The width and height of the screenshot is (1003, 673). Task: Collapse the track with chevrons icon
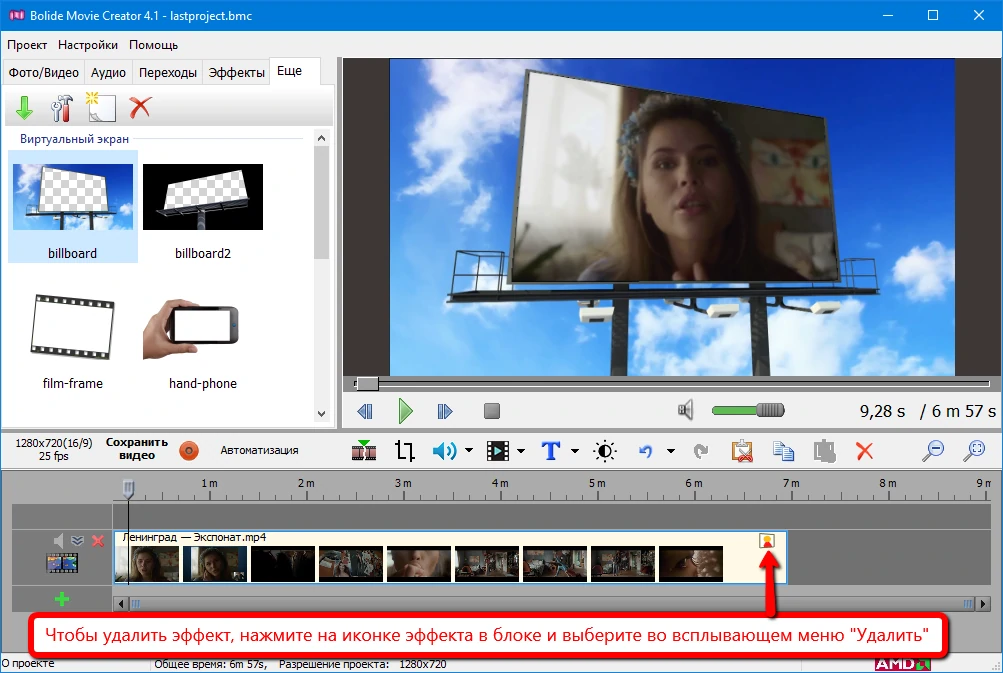pos(77,541)
